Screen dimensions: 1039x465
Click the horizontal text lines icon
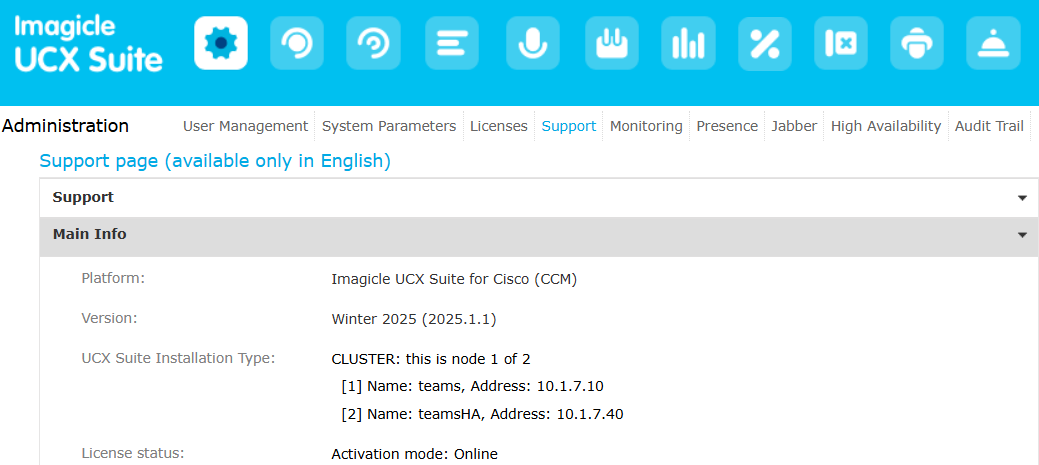coord(452,43)
